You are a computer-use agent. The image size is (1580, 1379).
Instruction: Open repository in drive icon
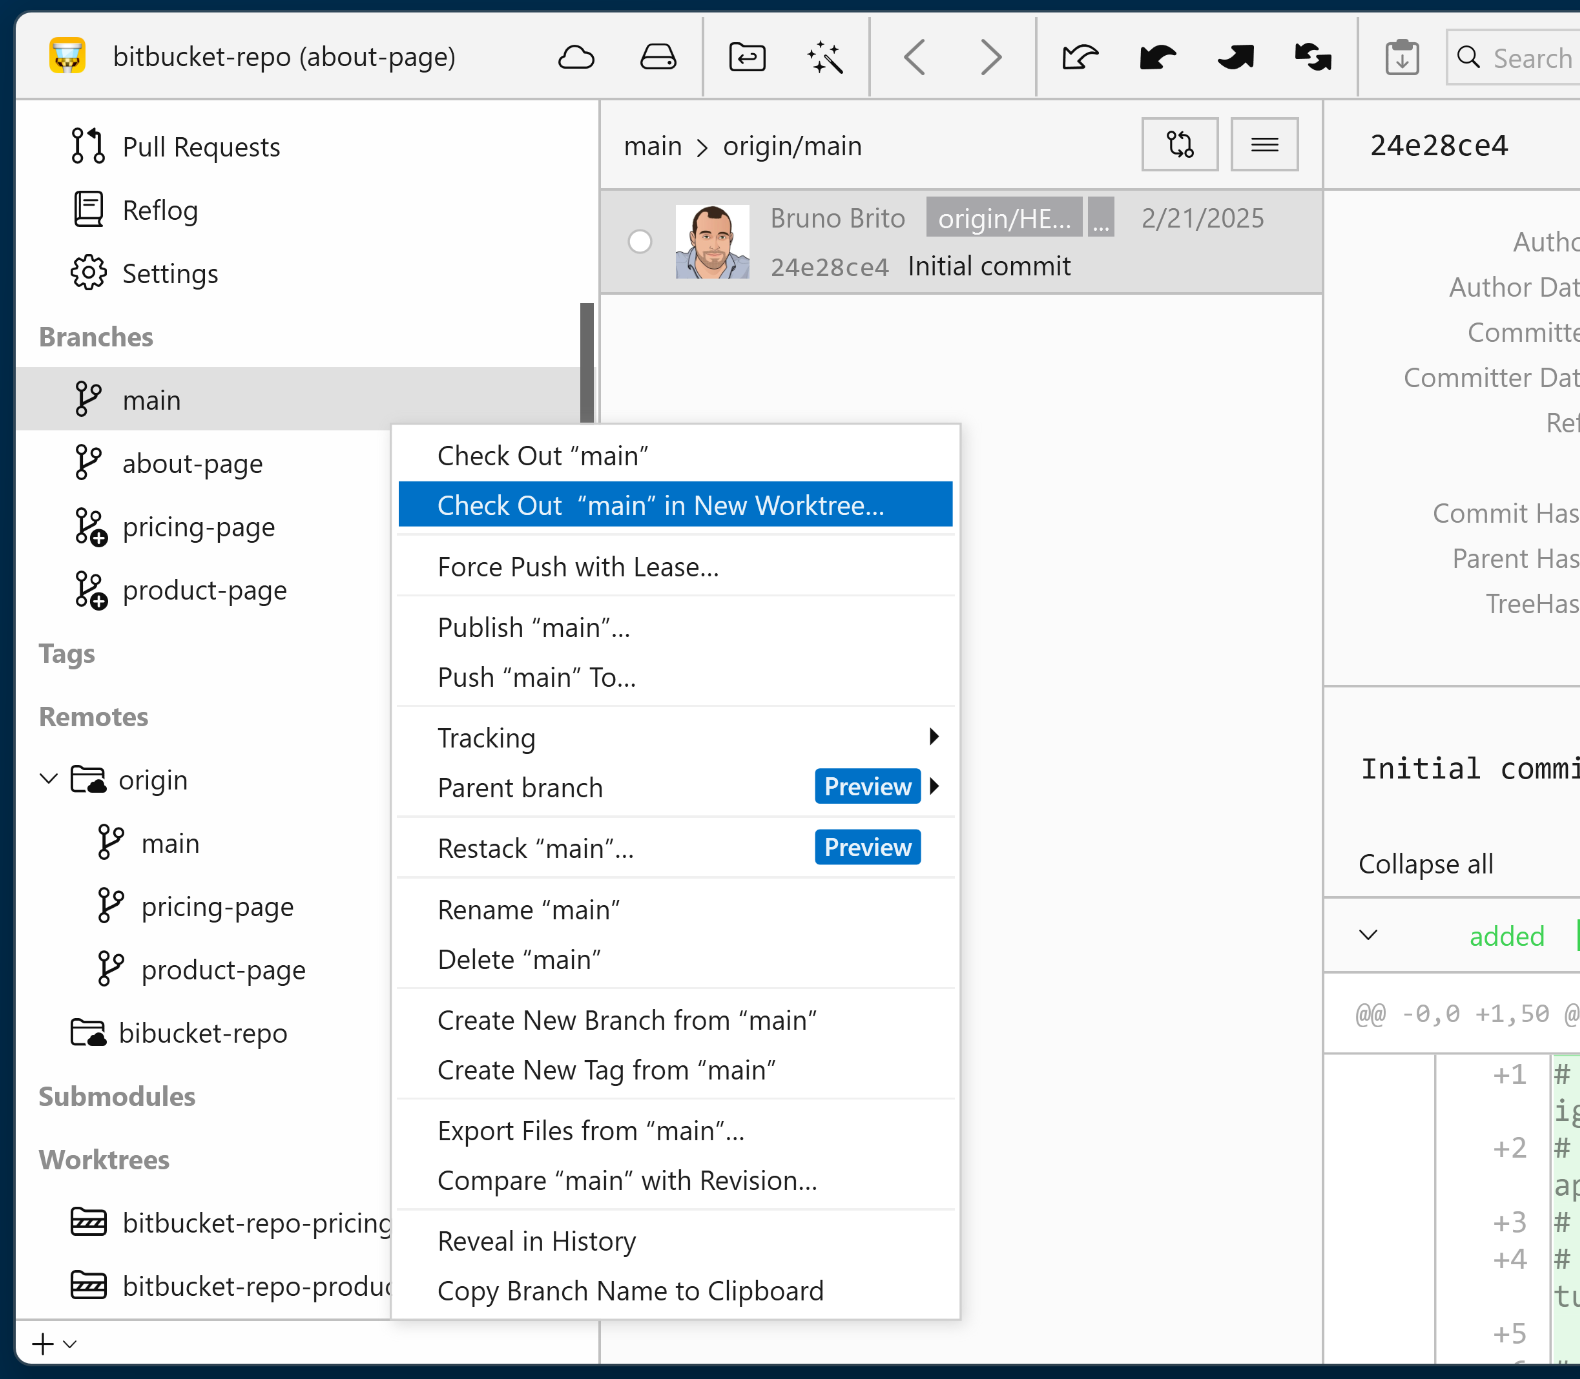[657, 58]
